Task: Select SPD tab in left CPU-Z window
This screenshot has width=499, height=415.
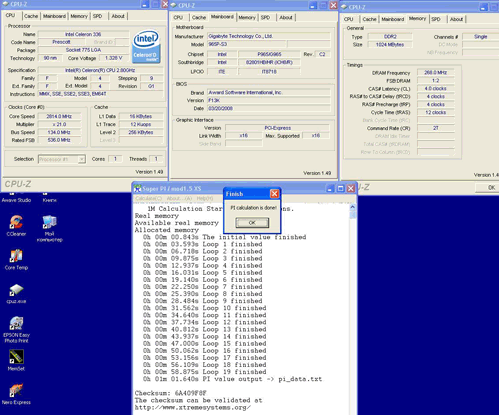Action: 97,16
